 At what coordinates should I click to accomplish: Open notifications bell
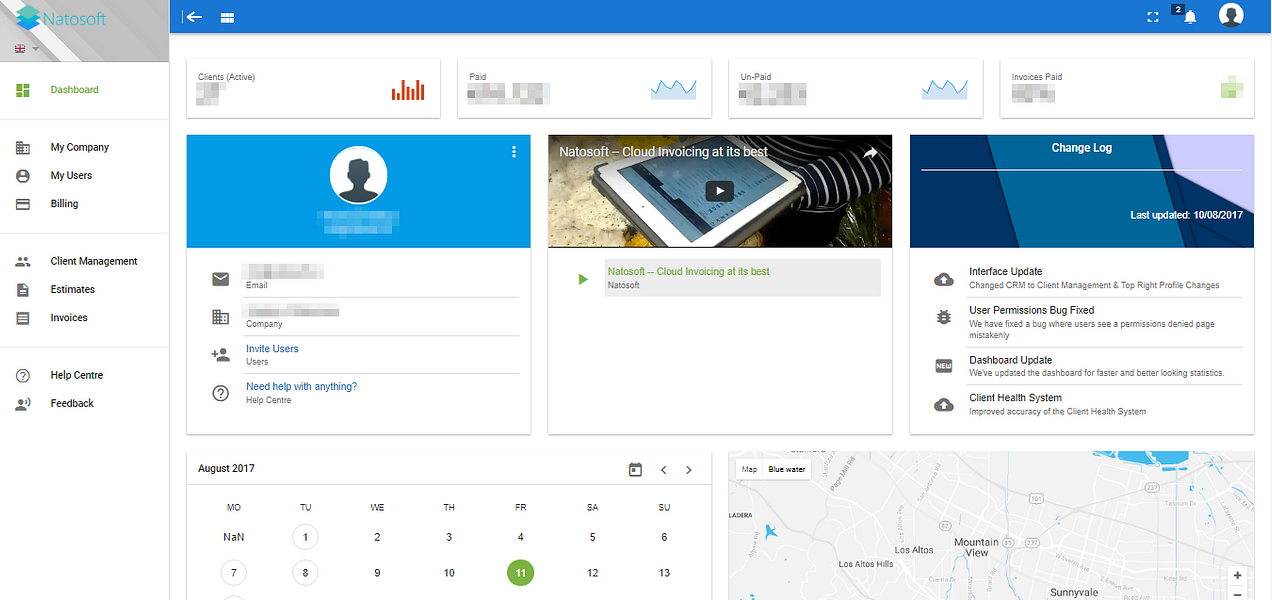click(x=1189, y=17)
